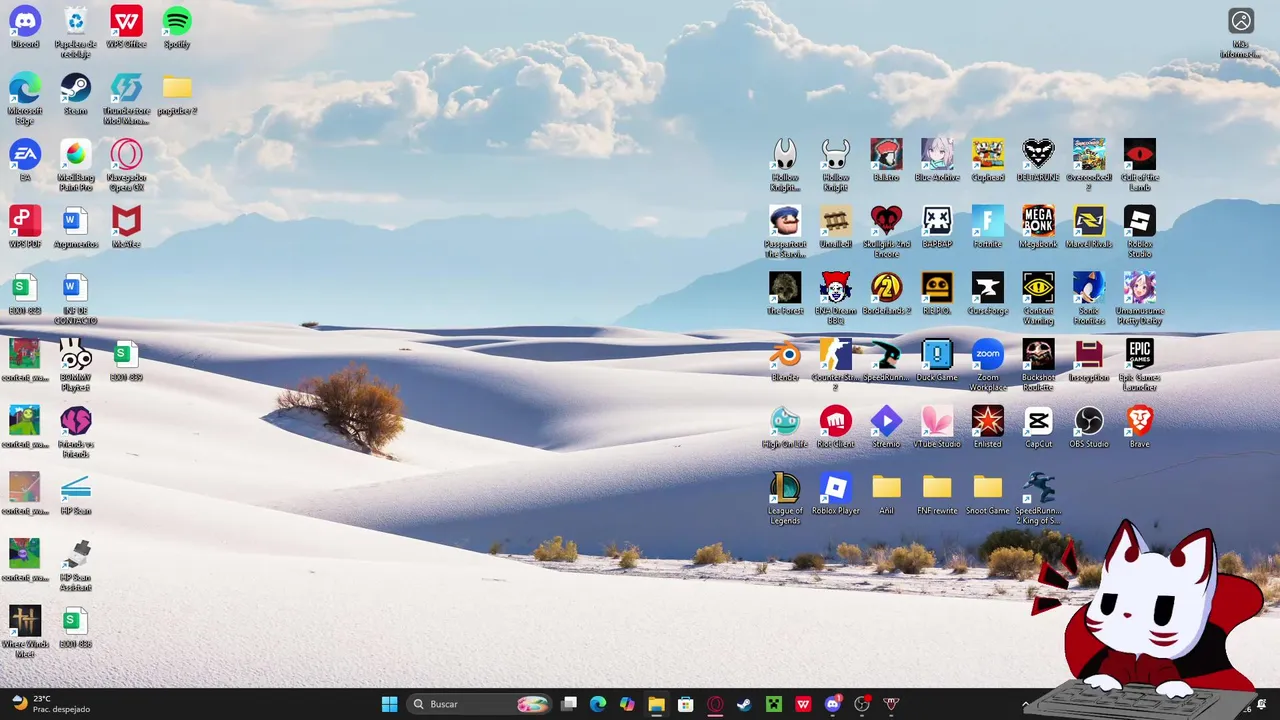Show hidden system tray icons

click(x=1025, y=704)
